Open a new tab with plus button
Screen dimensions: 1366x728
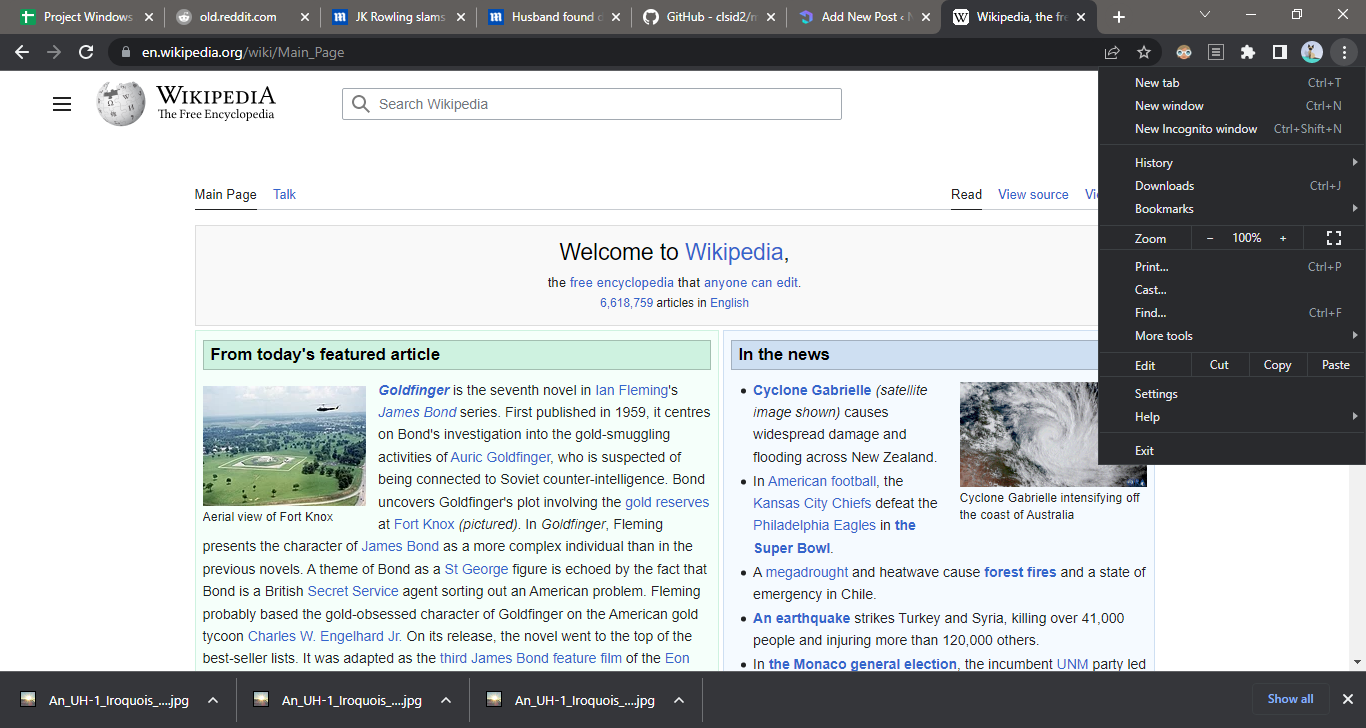(1119, 17)
